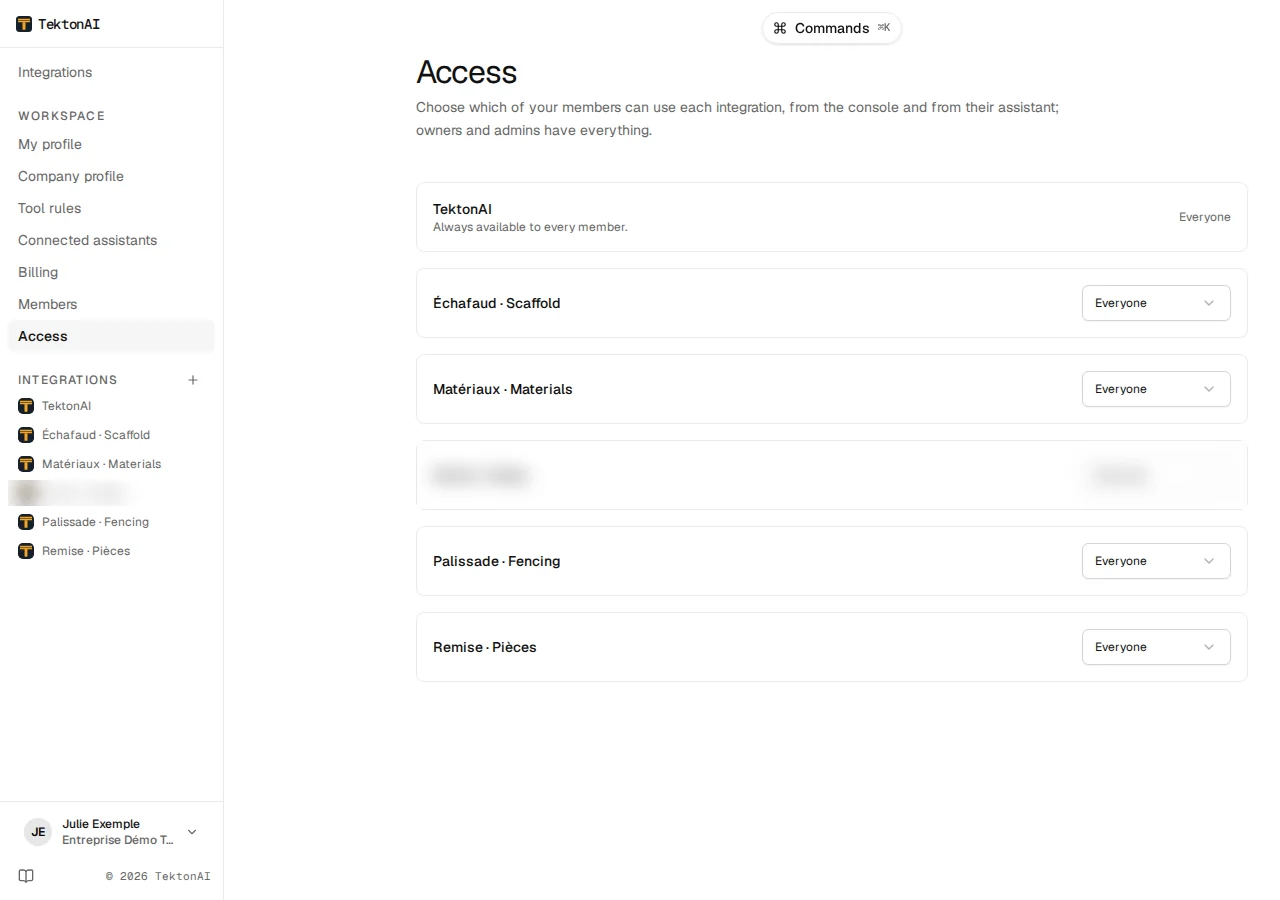This screenshot has width=1280, height=900.
Task: Click the command symbol icon in Commands
Action: tap(780, 28)
